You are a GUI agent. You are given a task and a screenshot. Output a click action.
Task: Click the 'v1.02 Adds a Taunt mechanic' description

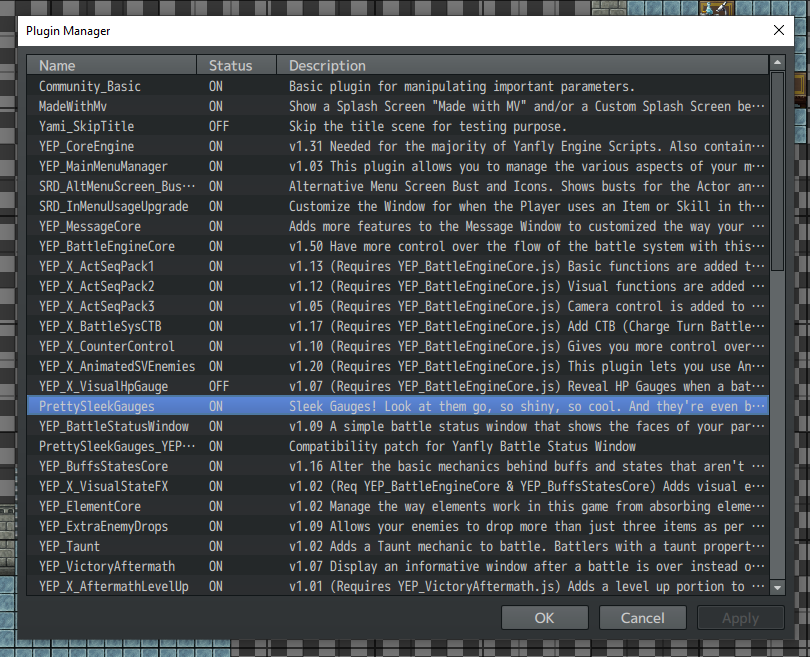[x=526, y=547]
